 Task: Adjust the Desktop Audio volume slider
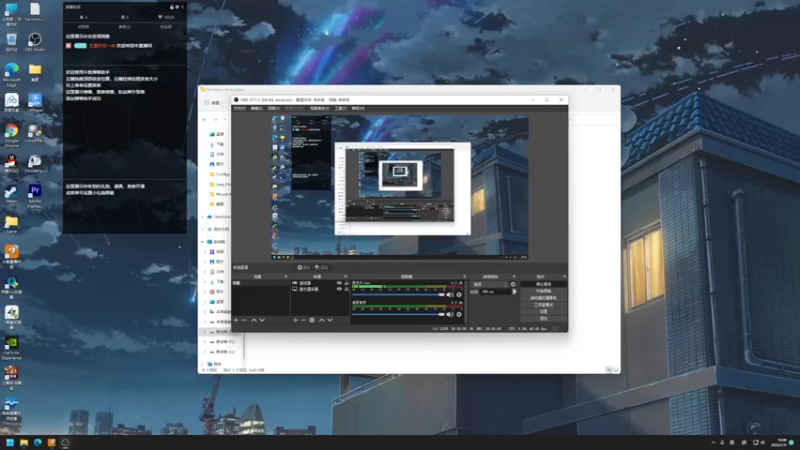point(398,314)
